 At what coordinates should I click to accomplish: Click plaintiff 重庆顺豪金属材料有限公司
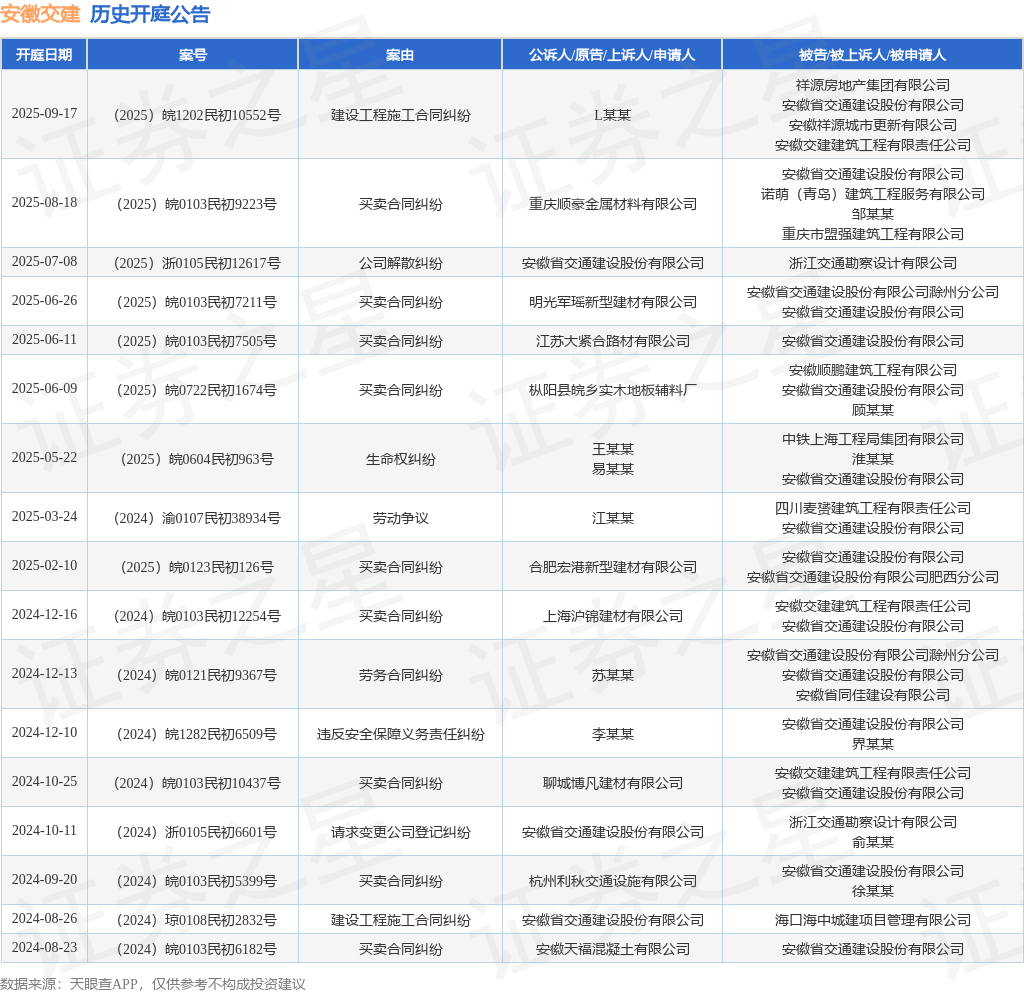click(613, 204)
